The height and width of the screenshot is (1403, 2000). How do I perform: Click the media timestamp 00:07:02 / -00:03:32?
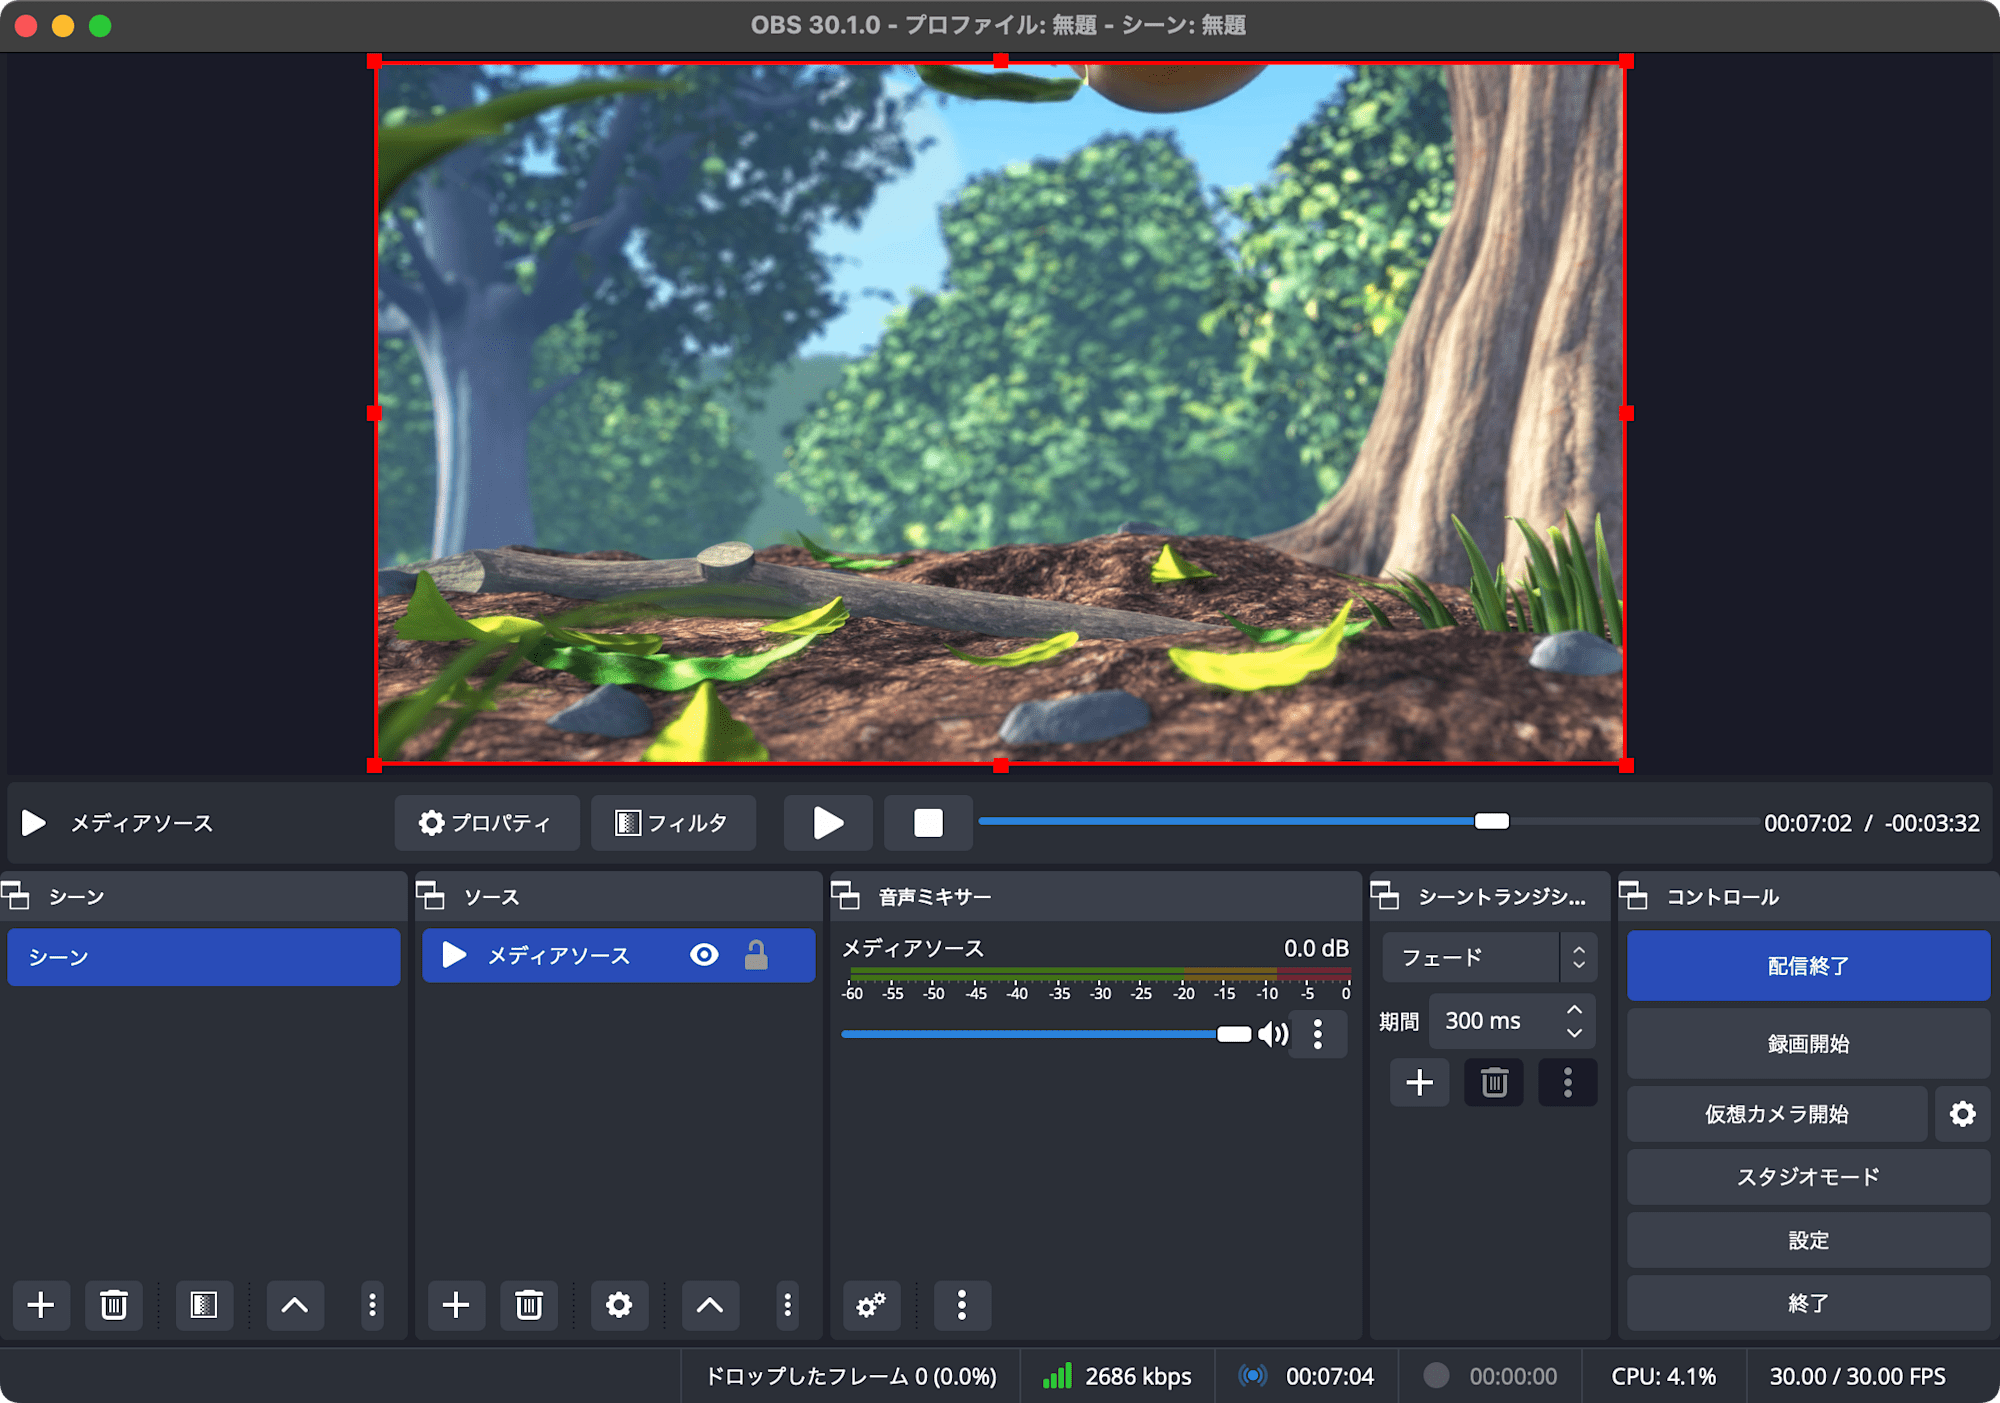1871,823
